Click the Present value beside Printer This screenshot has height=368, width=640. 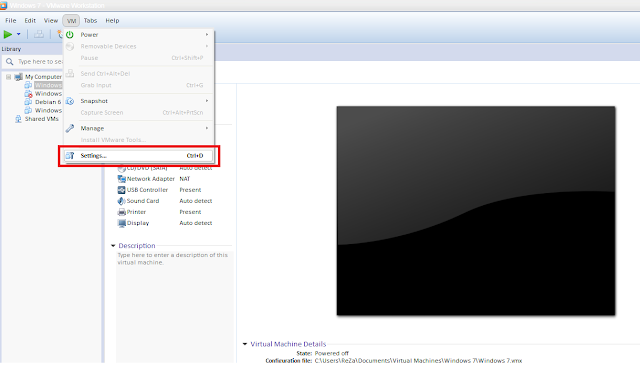point(190,212)
